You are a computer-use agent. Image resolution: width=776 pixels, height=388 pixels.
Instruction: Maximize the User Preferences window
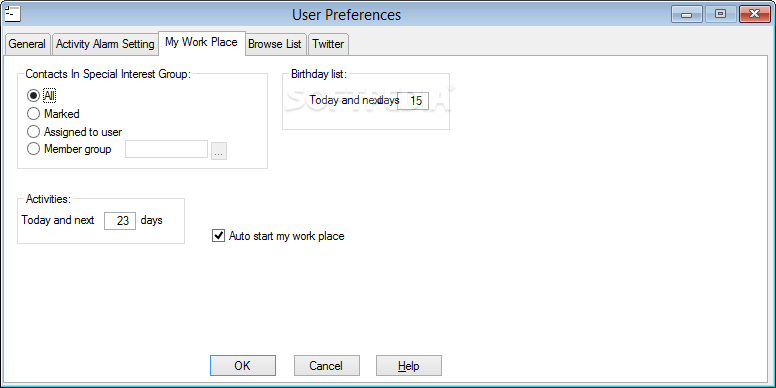720,14
